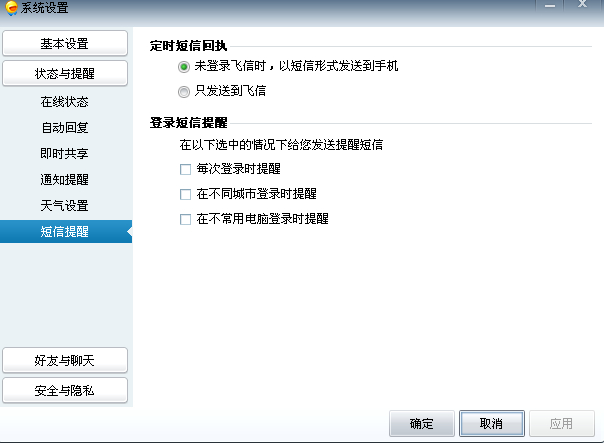Click the 应用 button
Viewport: 604px width, 444px height.
[x=562, y=424]
